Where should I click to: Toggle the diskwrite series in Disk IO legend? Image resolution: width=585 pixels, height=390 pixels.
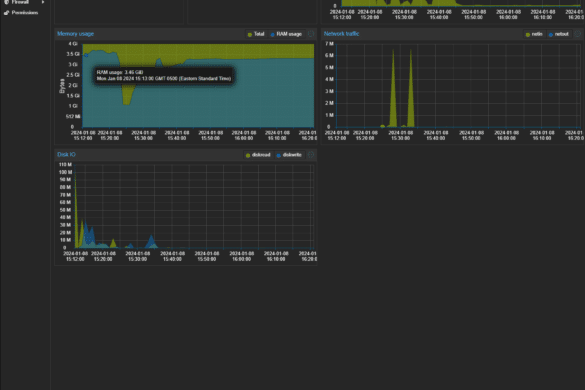coord(289,155)
